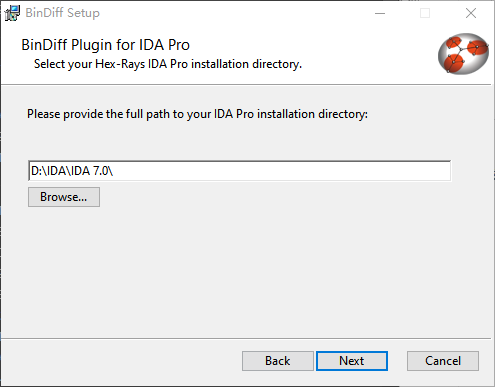Image resolution: width=495 pixels, height=387 pixels.
Task: Click the disabled maximize window button
Action: click(x=425, y=13)
